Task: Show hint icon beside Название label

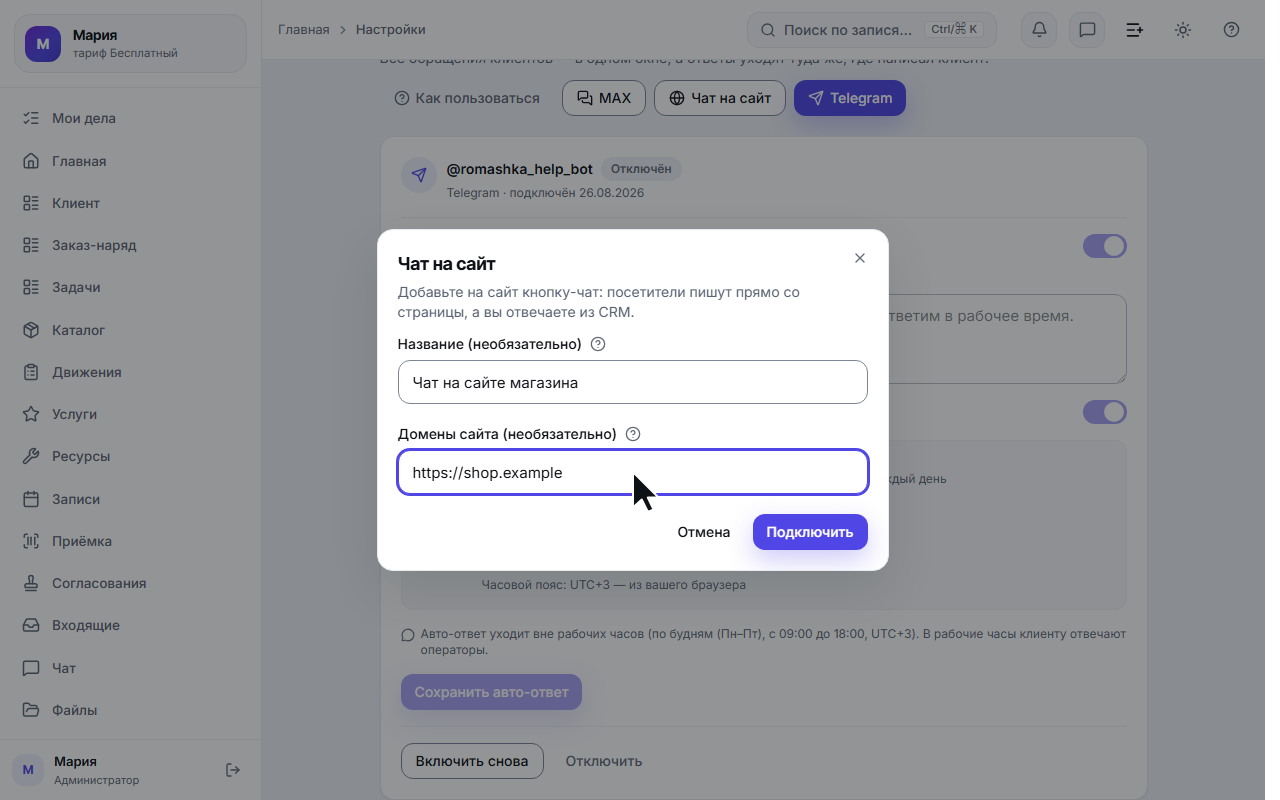Action: coord(598,344)
